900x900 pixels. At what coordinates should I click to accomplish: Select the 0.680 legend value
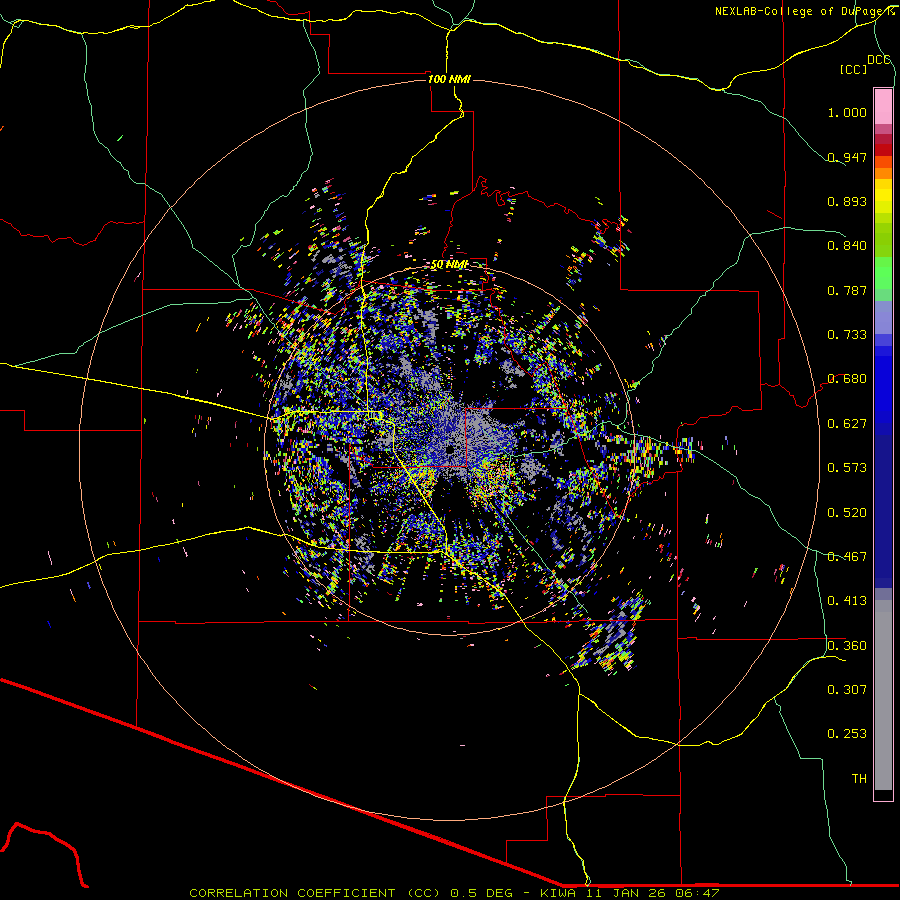[847, 379]
